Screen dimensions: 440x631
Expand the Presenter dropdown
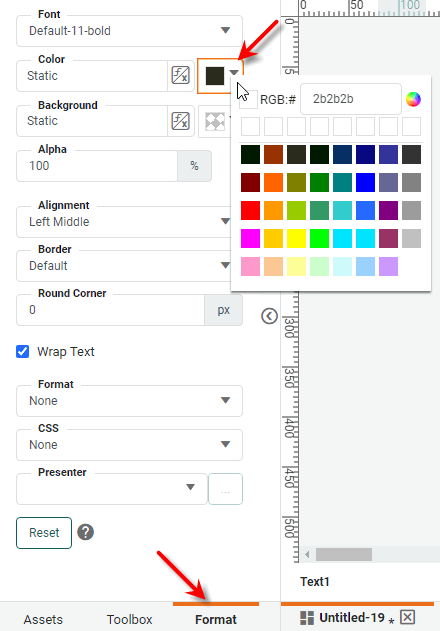[x=112, y=489]
